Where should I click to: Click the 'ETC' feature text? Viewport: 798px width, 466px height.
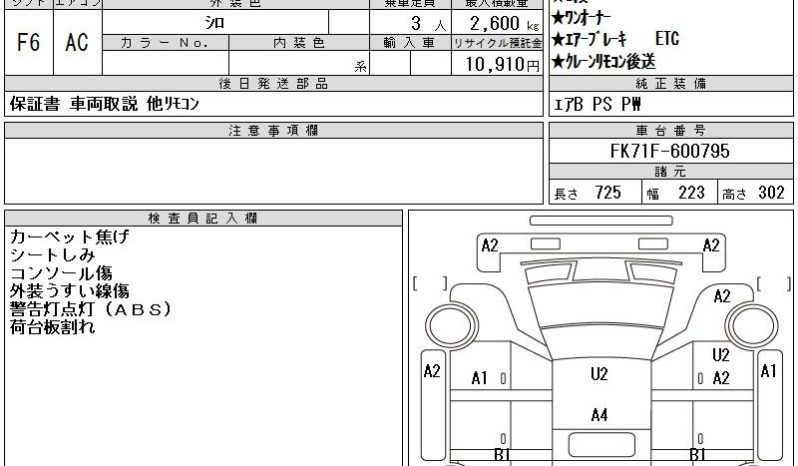tap(667, 39)
